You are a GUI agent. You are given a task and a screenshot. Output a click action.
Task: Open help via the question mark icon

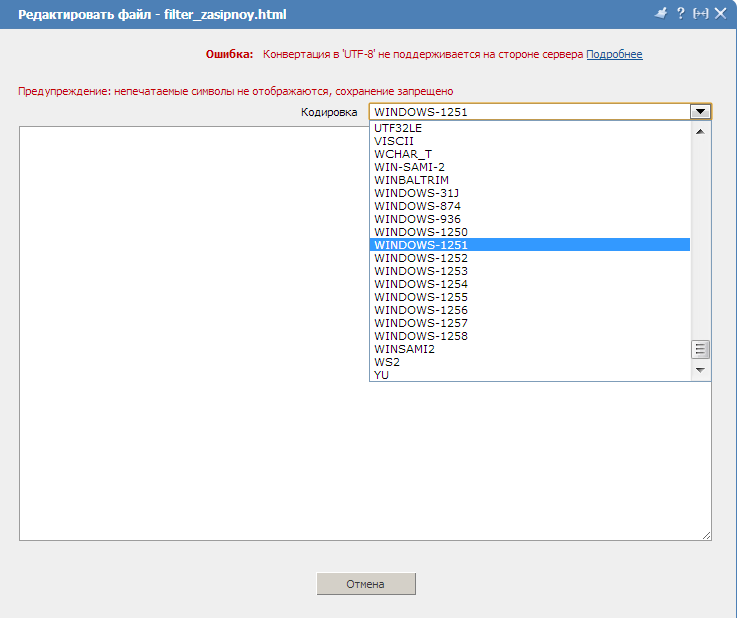click(x=680, y=13)
